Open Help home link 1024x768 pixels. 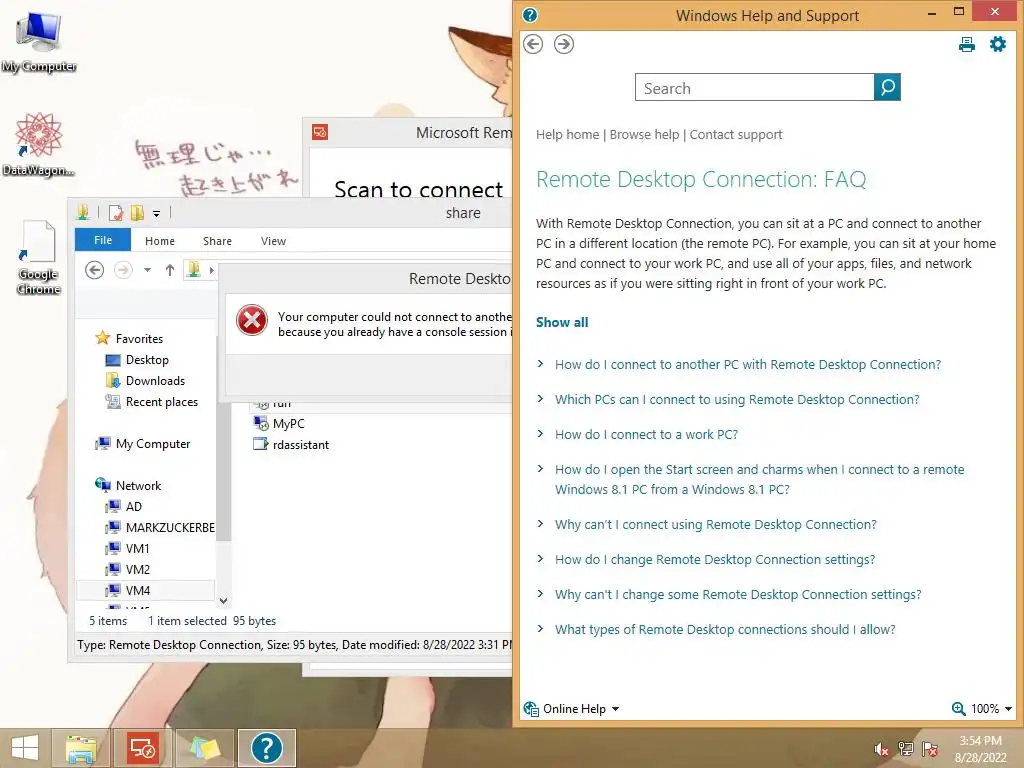567,135
